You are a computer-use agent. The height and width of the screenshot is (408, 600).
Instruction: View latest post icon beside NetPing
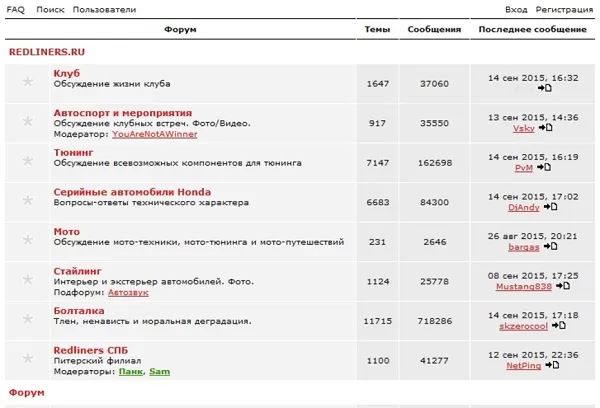[553, 365]
